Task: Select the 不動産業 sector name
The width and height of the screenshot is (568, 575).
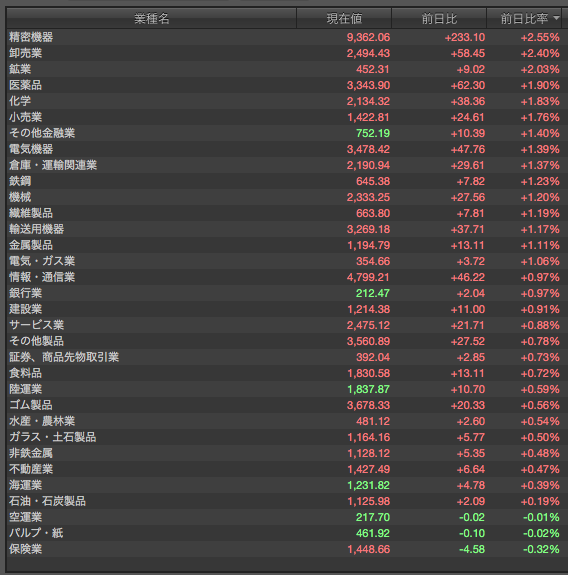Action: [x=31, y=469]
